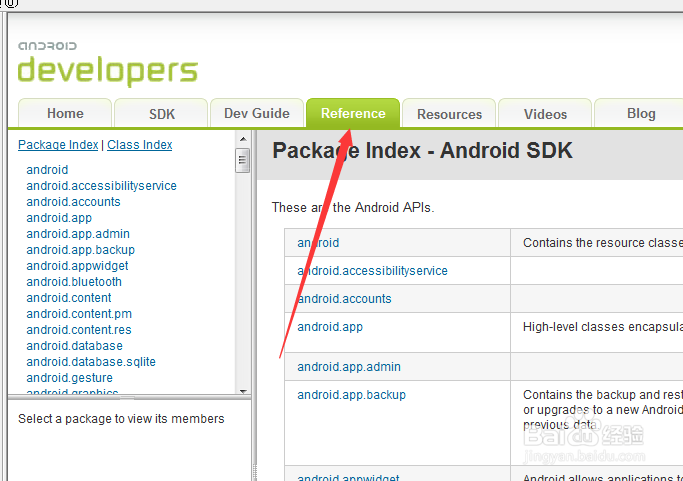The width and height of the screenshot is (683, 481).
Task: Open android.database.sqlite in sidebar
Action: 91,362
